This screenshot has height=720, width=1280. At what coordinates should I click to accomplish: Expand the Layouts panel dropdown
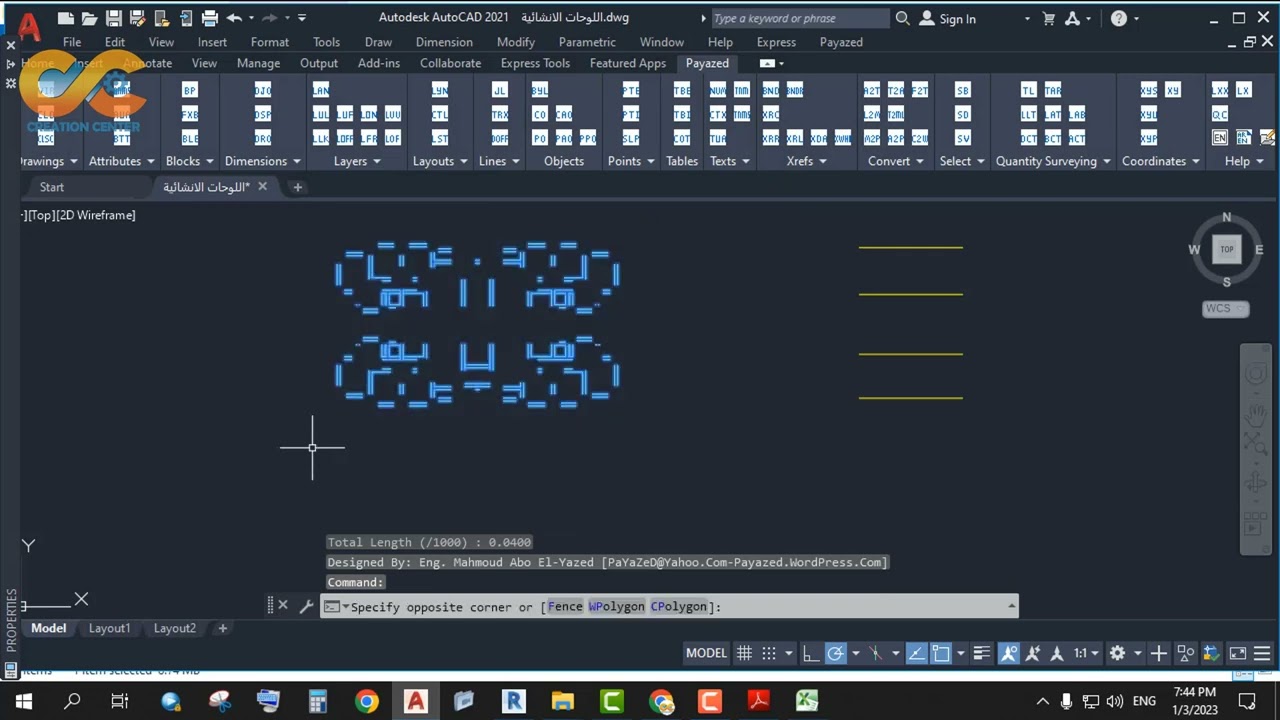464,161
